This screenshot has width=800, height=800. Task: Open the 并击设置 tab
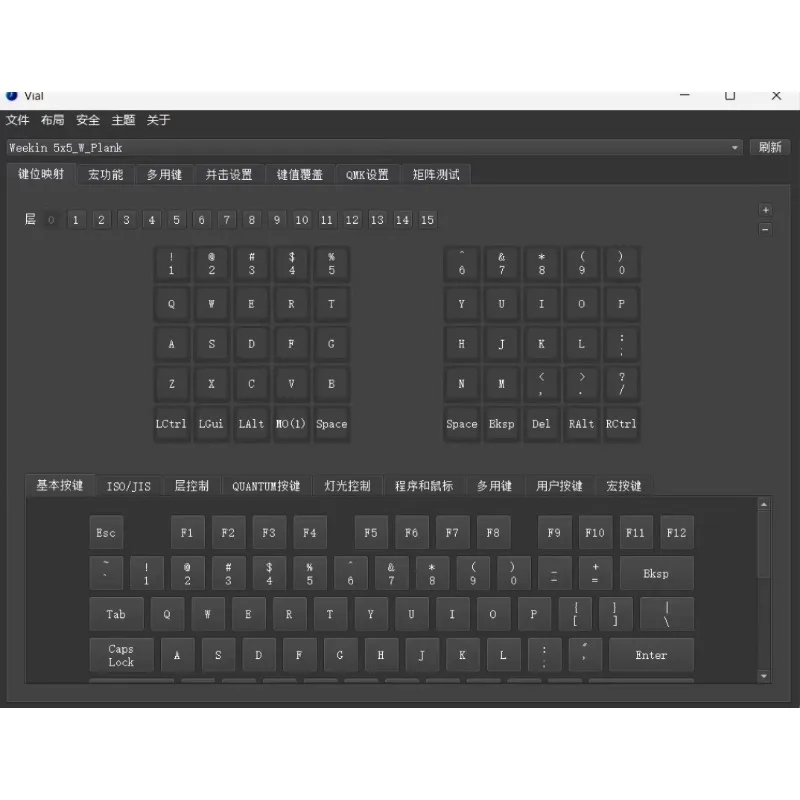(229, 174)
